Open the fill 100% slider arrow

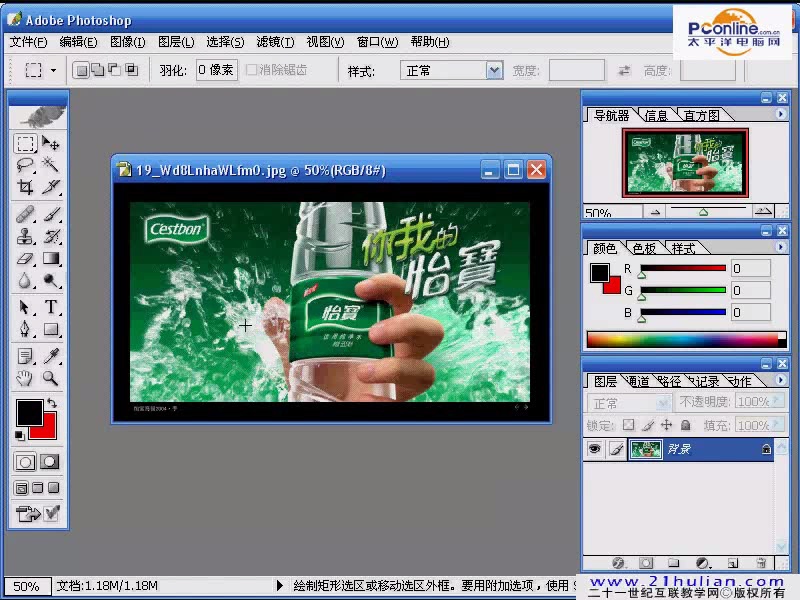(x=777, y=424)
